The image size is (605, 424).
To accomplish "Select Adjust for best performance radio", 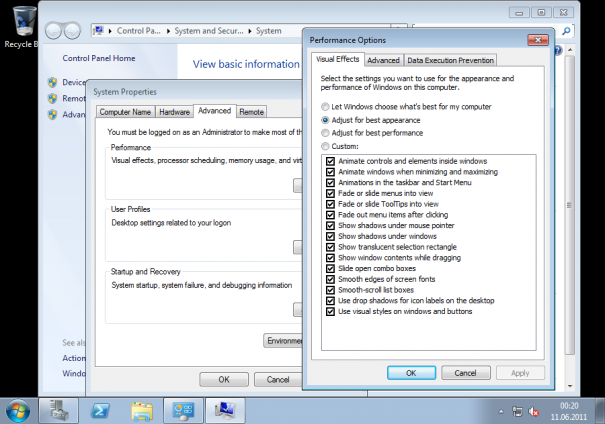I will coord(325,133).
